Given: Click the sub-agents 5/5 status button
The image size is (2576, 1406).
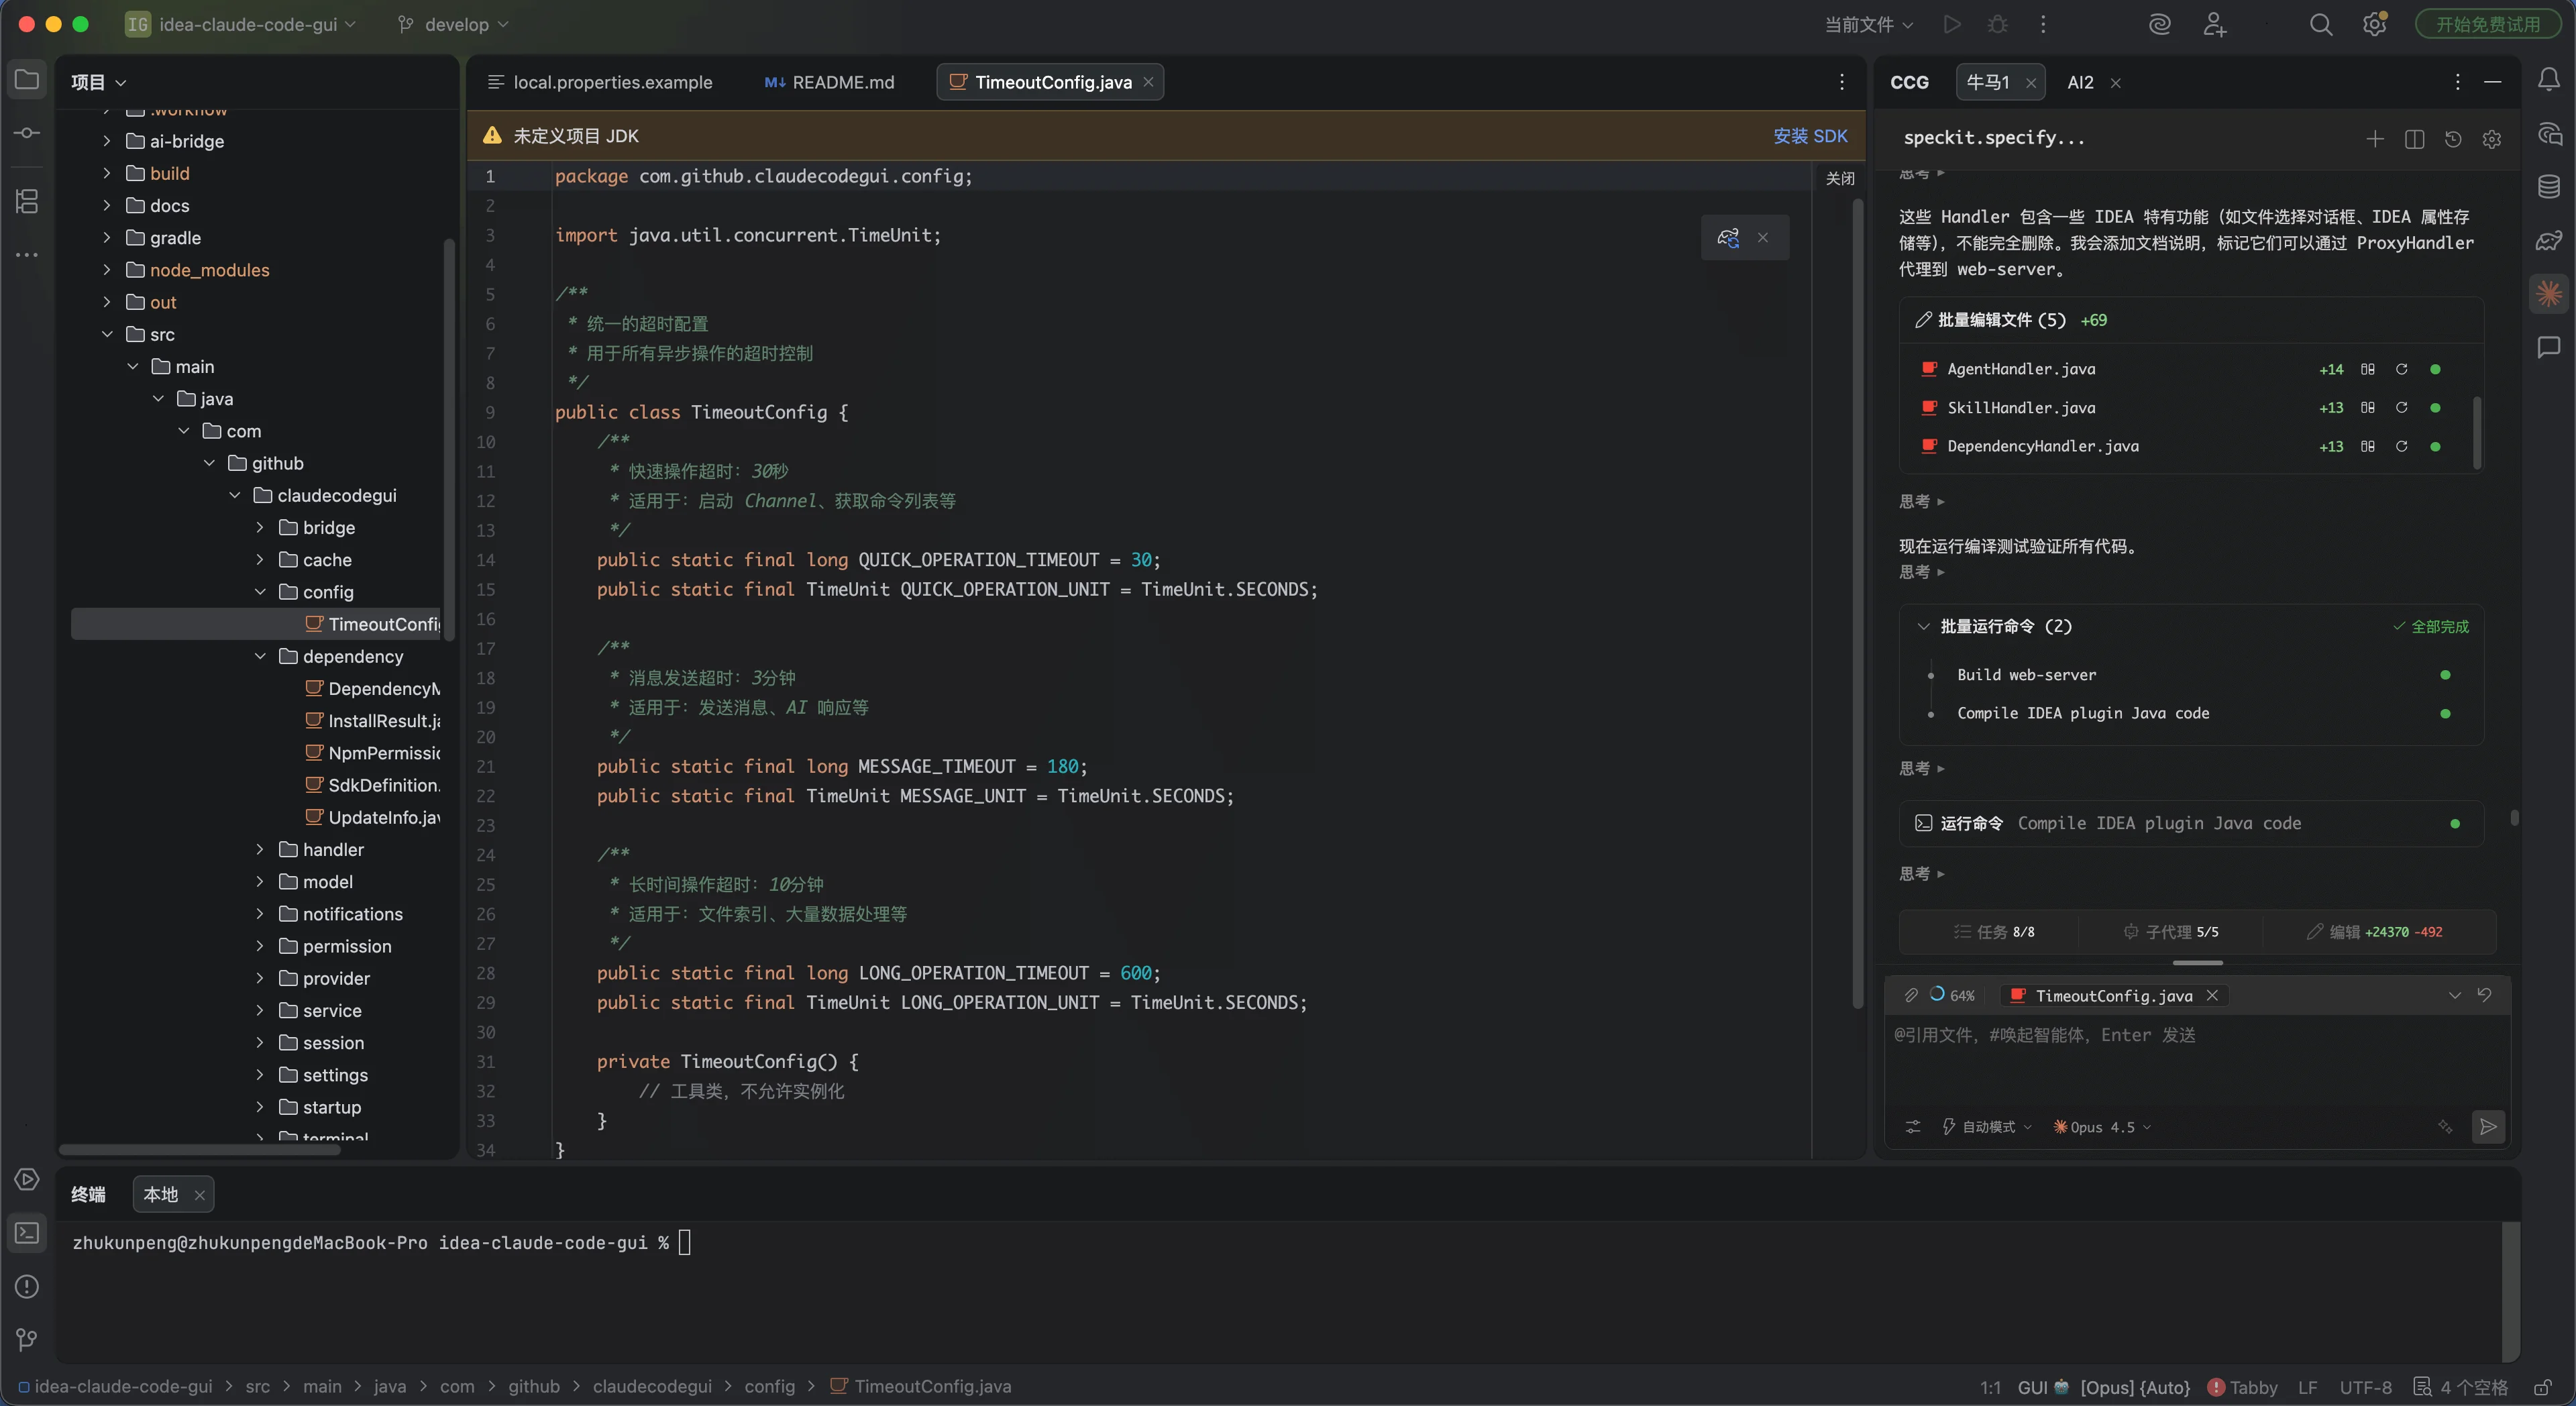Looking at the screenshot, I should (x=2171, y=932).
